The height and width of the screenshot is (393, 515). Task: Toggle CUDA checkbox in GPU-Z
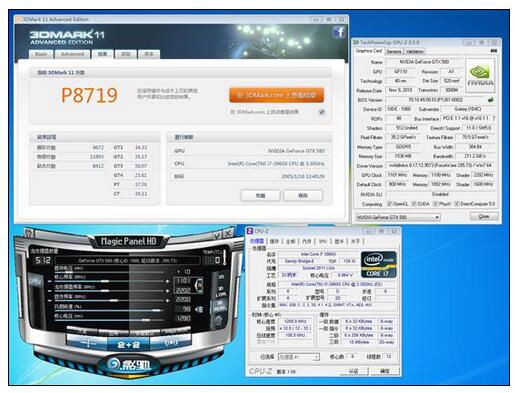414,204
